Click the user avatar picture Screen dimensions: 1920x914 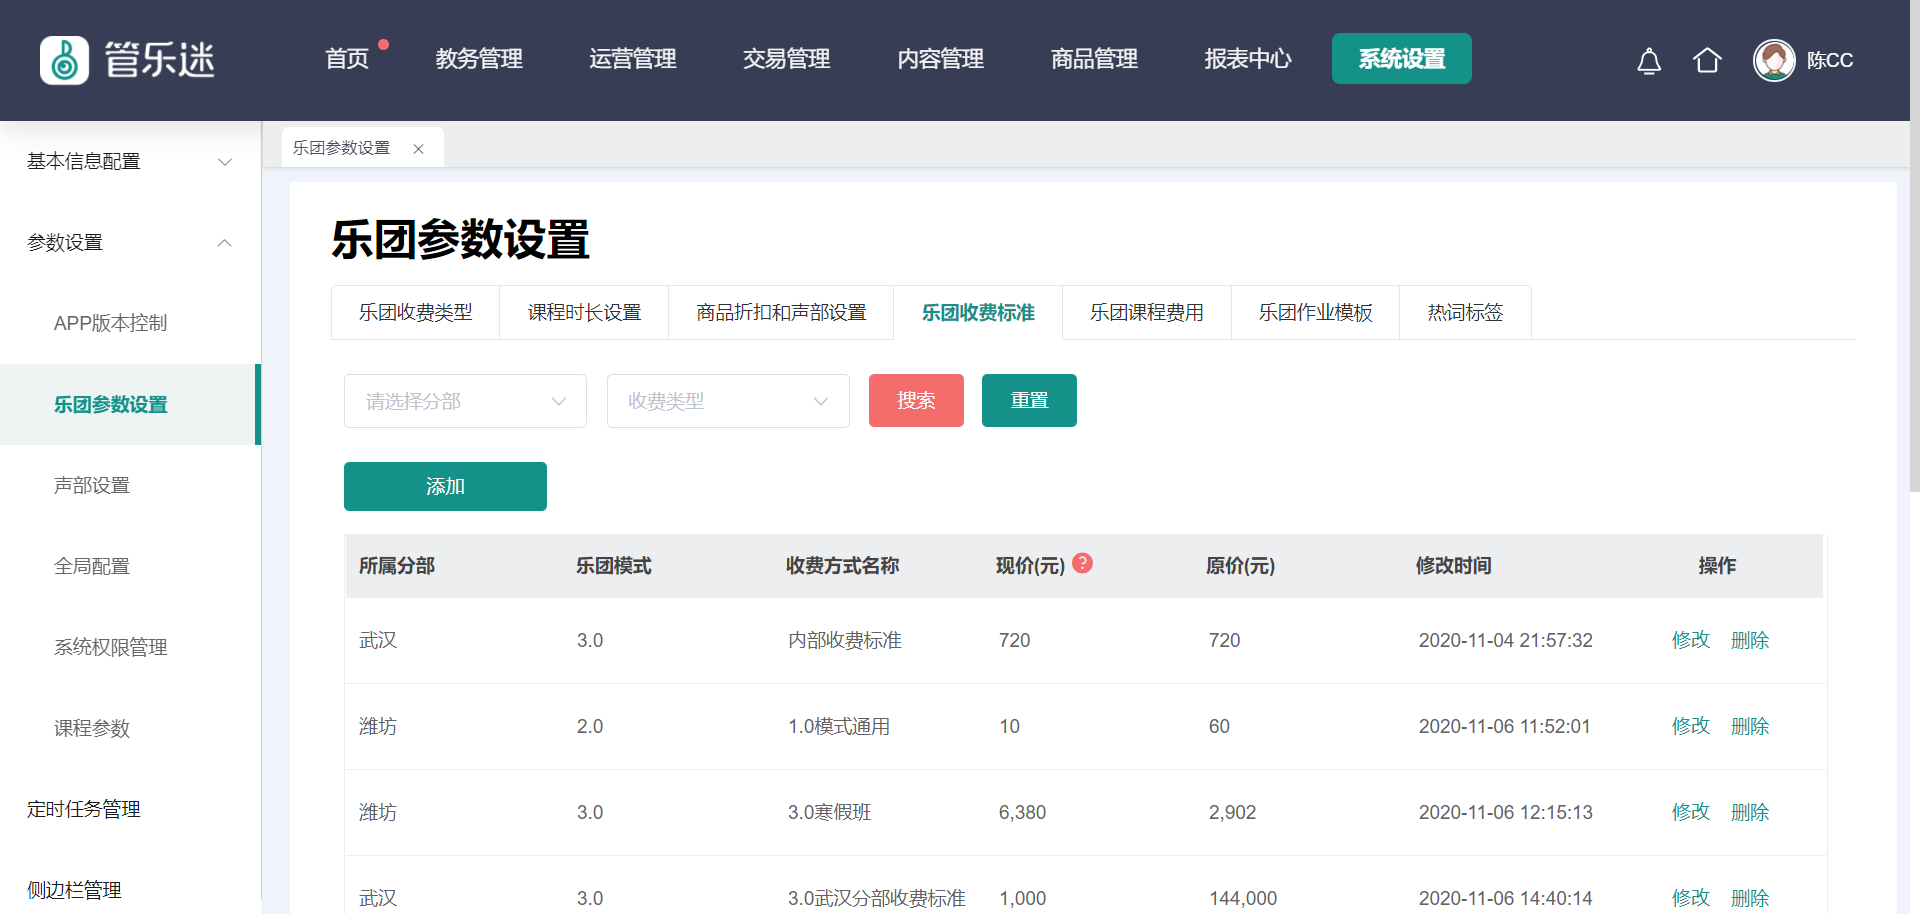[1774, 60]
